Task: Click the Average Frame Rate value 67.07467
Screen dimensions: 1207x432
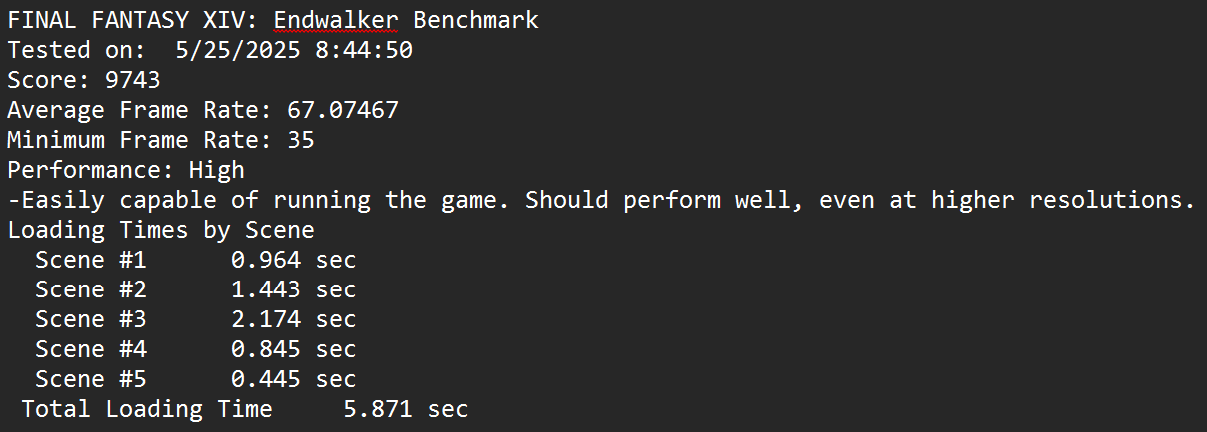Action: point(342,110)
